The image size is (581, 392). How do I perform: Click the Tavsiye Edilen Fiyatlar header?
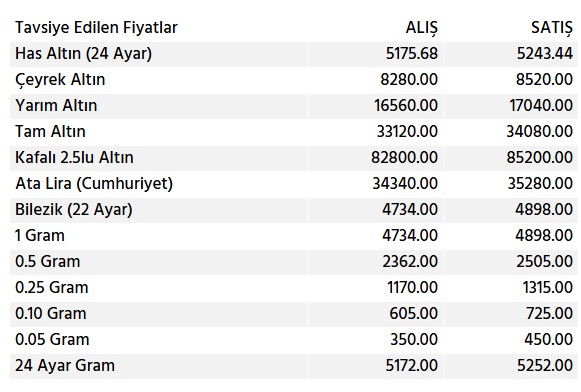coord(96,28)
